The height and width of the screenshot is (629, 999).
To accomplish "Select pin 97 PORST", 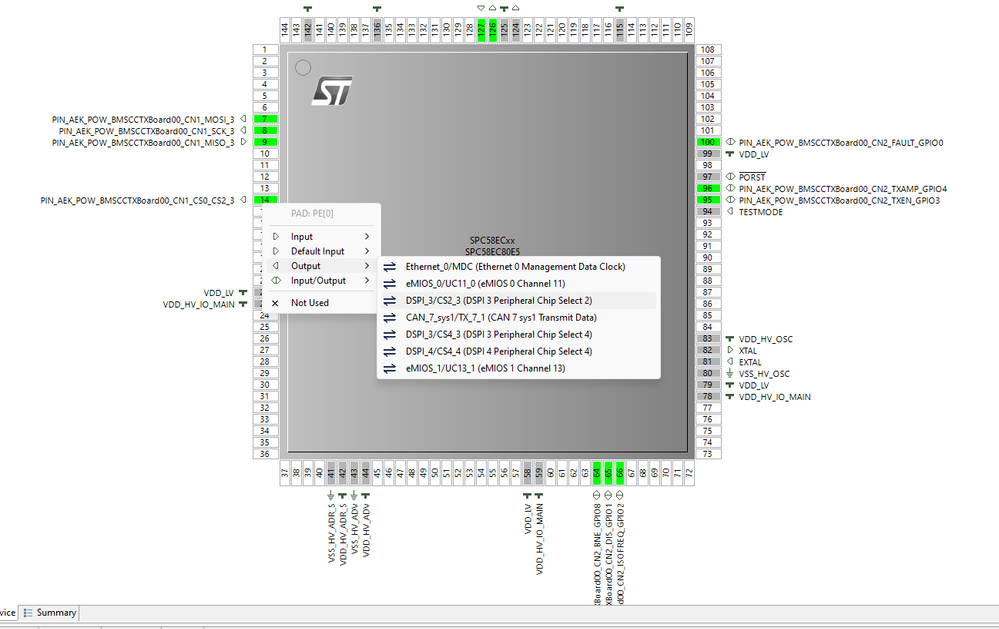I will [708, 177].
